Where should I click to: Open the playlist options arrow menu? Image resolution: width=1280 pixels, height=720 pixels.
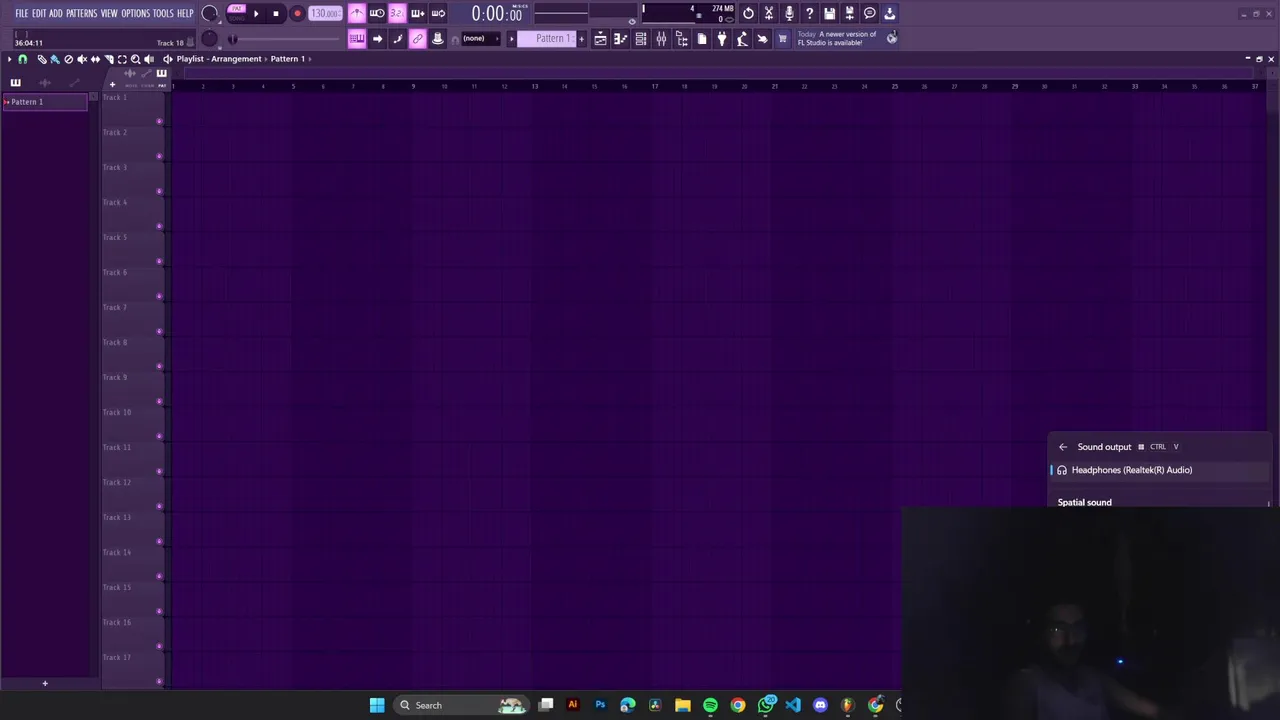point(9,59)
